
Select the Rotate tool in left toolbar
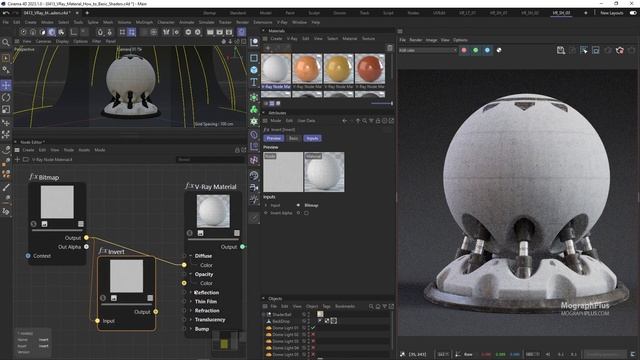click(6, 97)
